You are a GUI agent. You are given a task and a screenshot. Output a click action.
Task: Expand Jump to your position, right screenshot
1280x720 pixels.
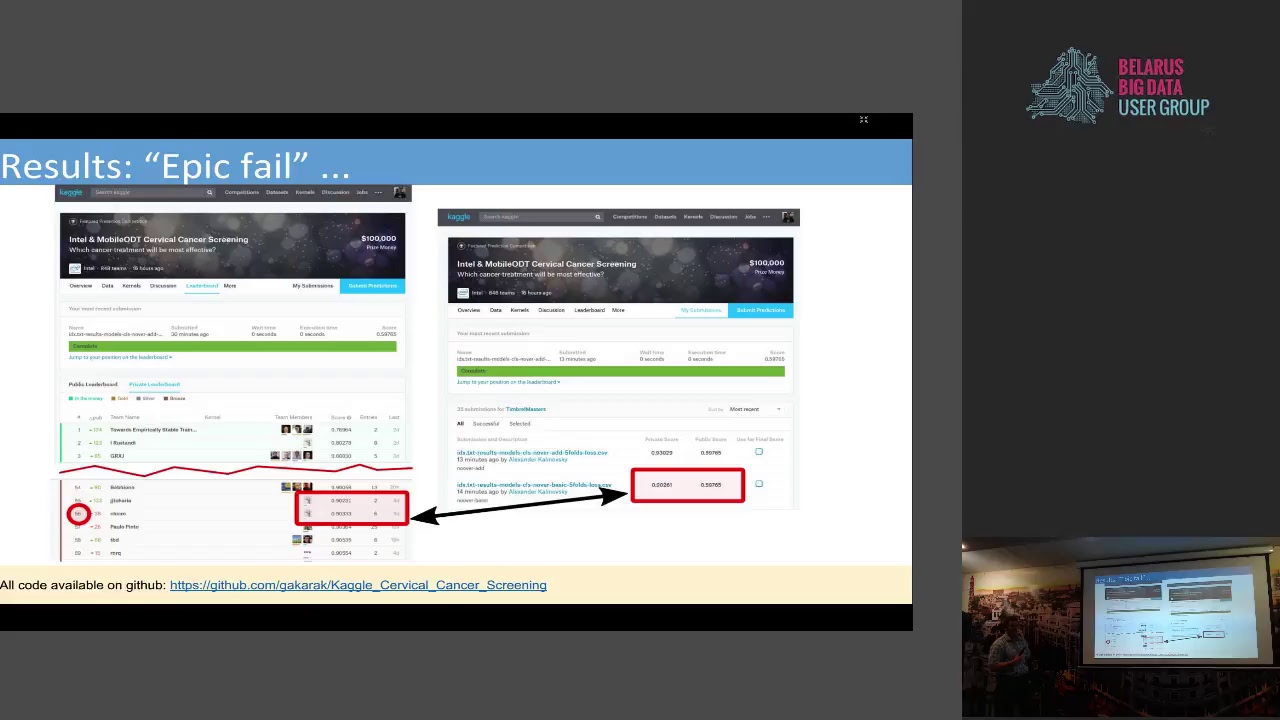(508, 382)
